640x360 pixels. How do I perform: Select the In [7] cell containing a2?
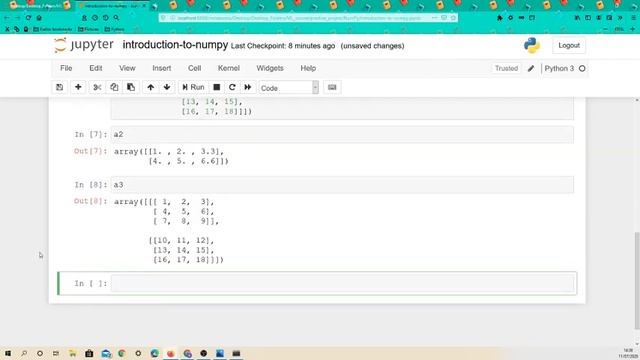[342, 135]
